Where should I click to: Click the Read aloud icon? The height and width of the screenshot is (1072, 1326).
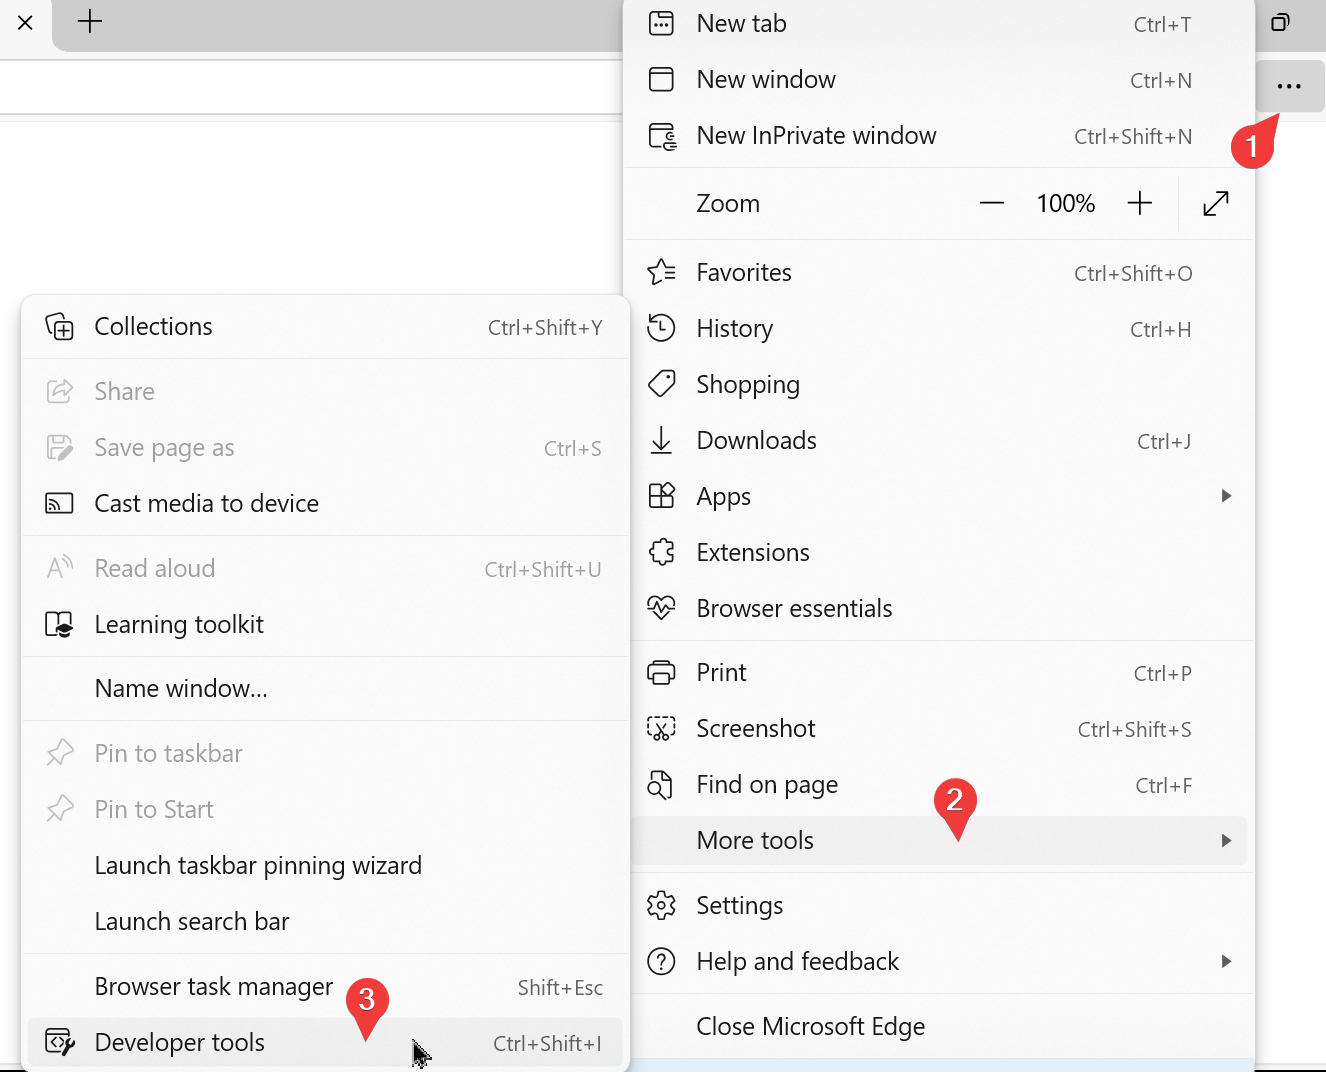pos(60,568)
